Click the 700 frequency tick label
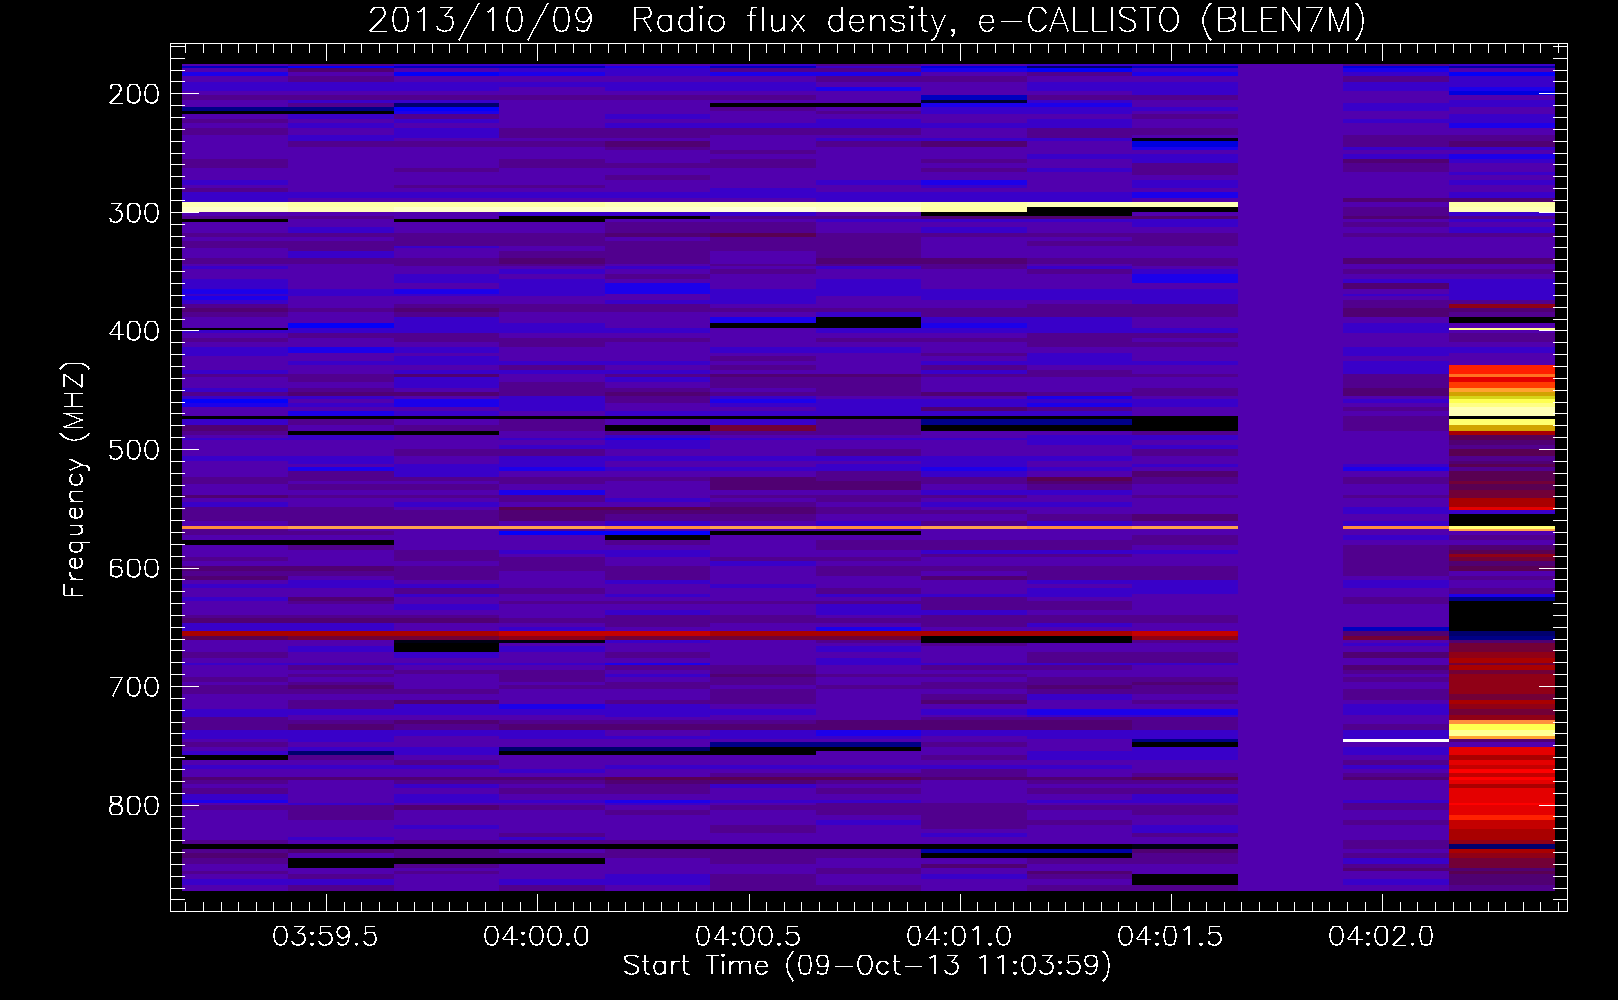This screenshot has height=1000, width=1618. 134,687
